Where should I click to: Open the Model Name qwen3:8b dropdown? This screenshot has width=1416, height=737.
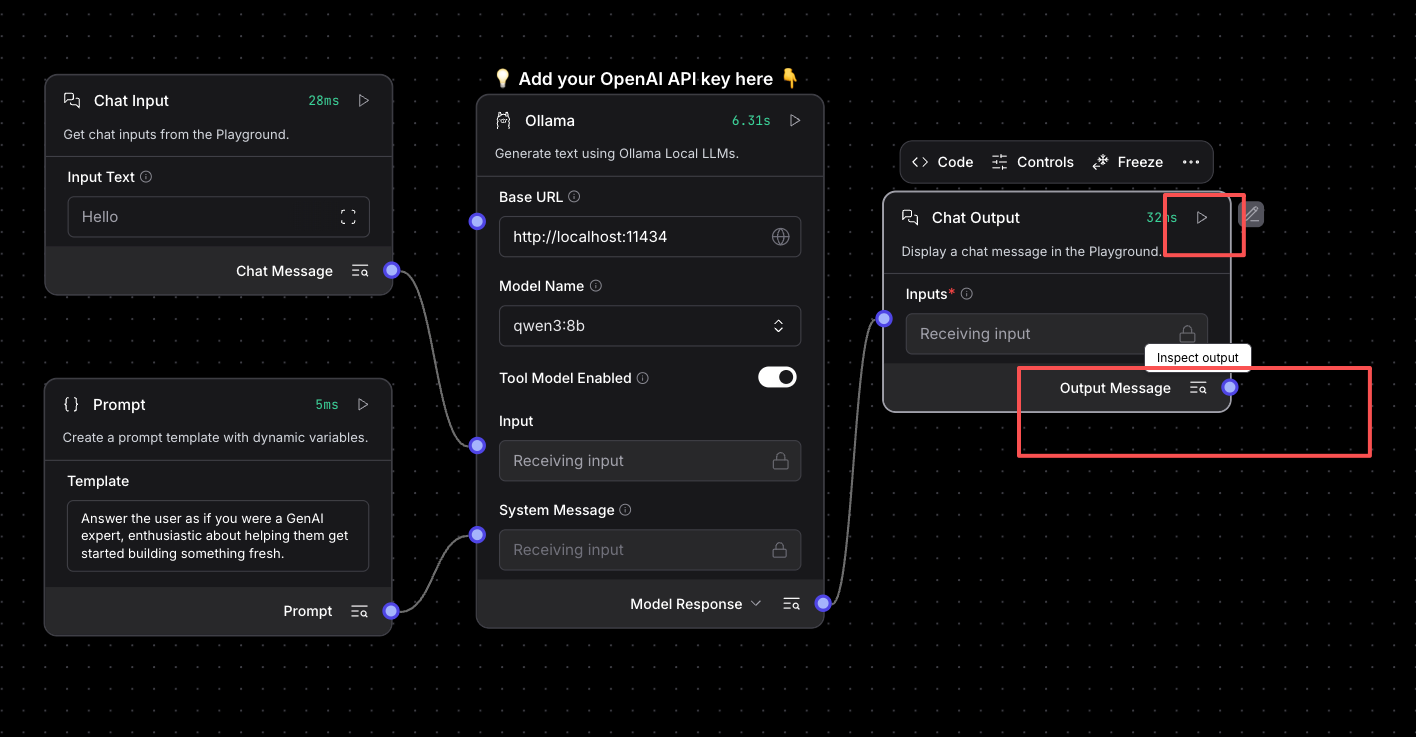[649, 326]
